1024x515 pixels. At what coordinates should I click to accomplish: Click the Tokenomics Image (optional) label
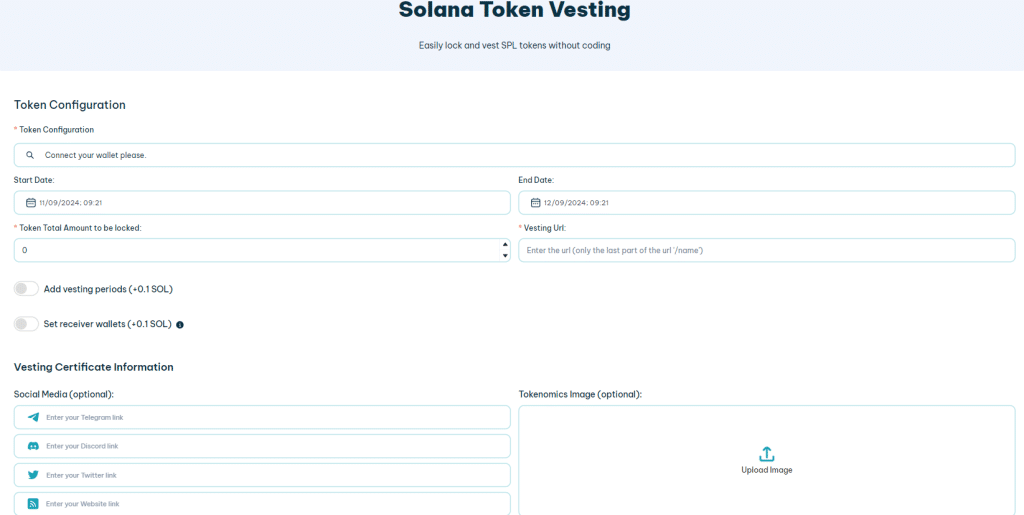[580, 394]
